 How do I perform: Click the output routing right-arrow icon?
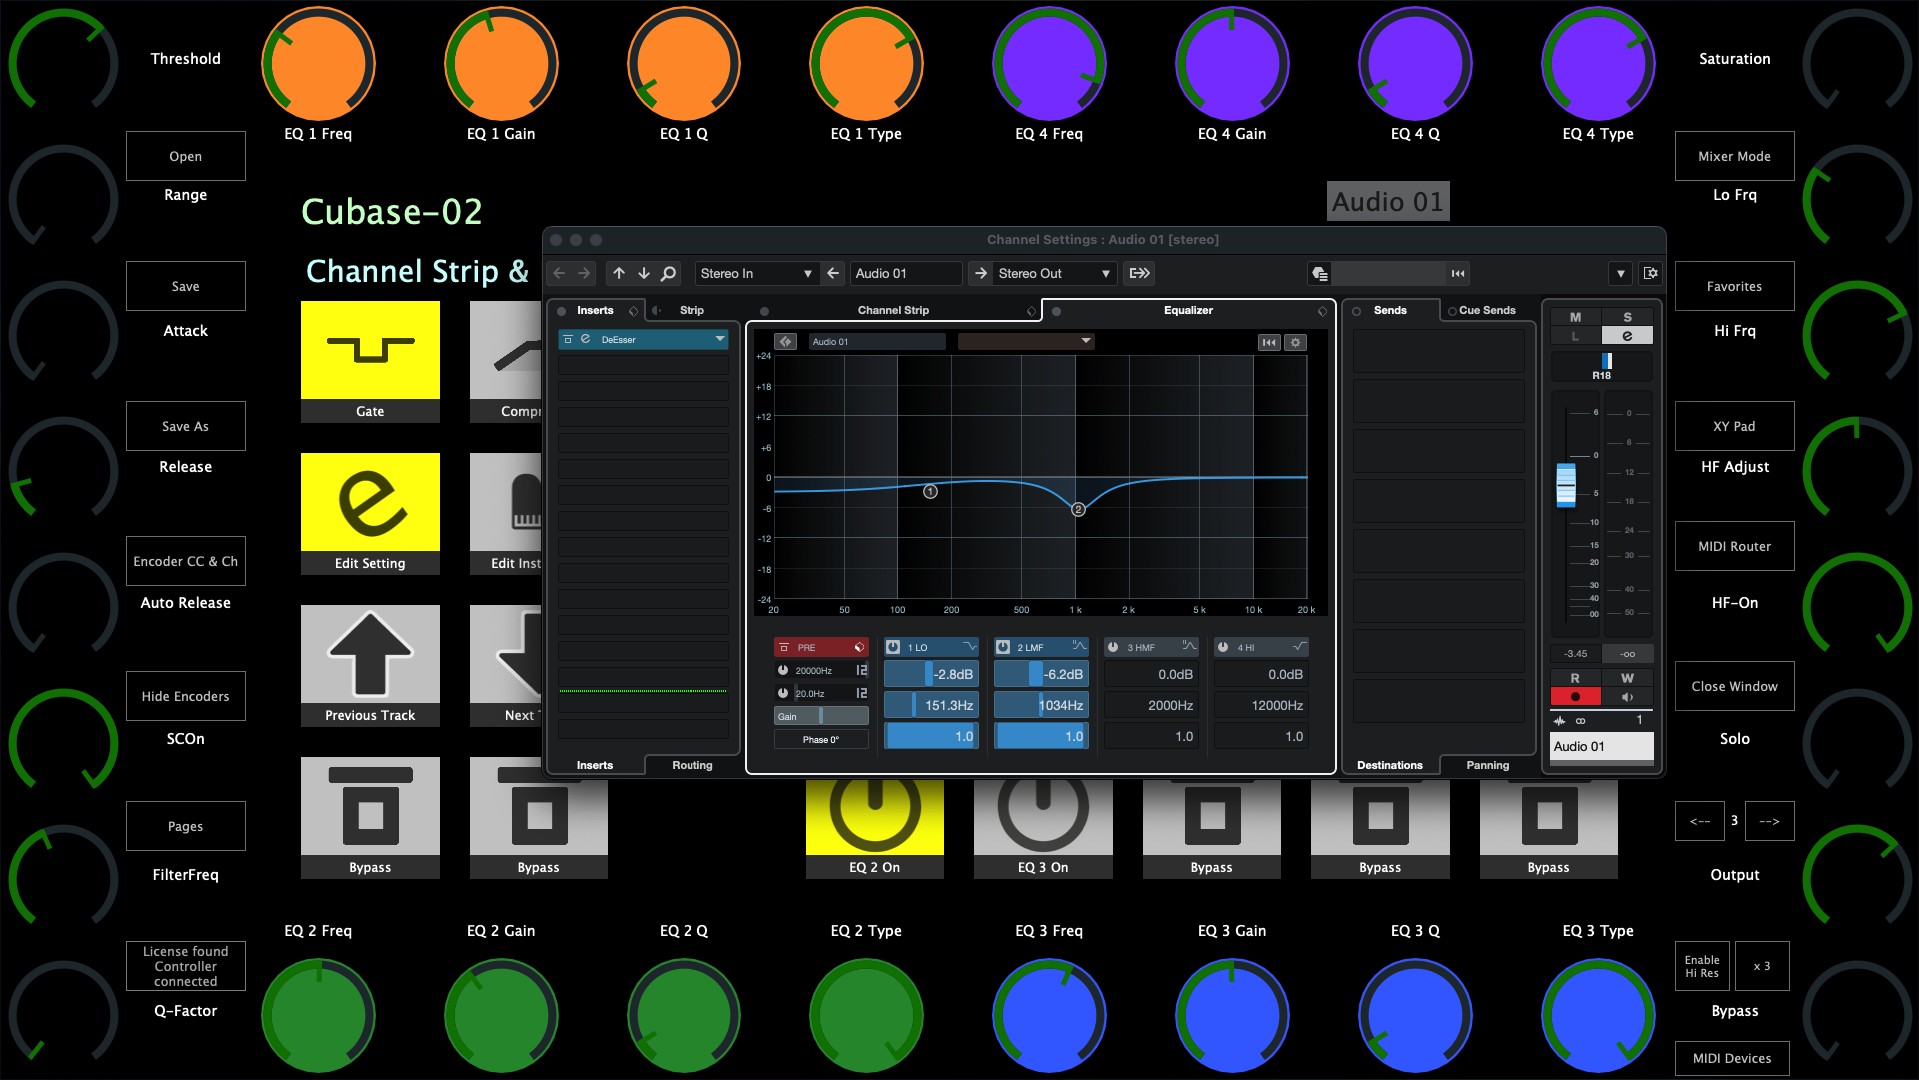click(x=981, y=273)
